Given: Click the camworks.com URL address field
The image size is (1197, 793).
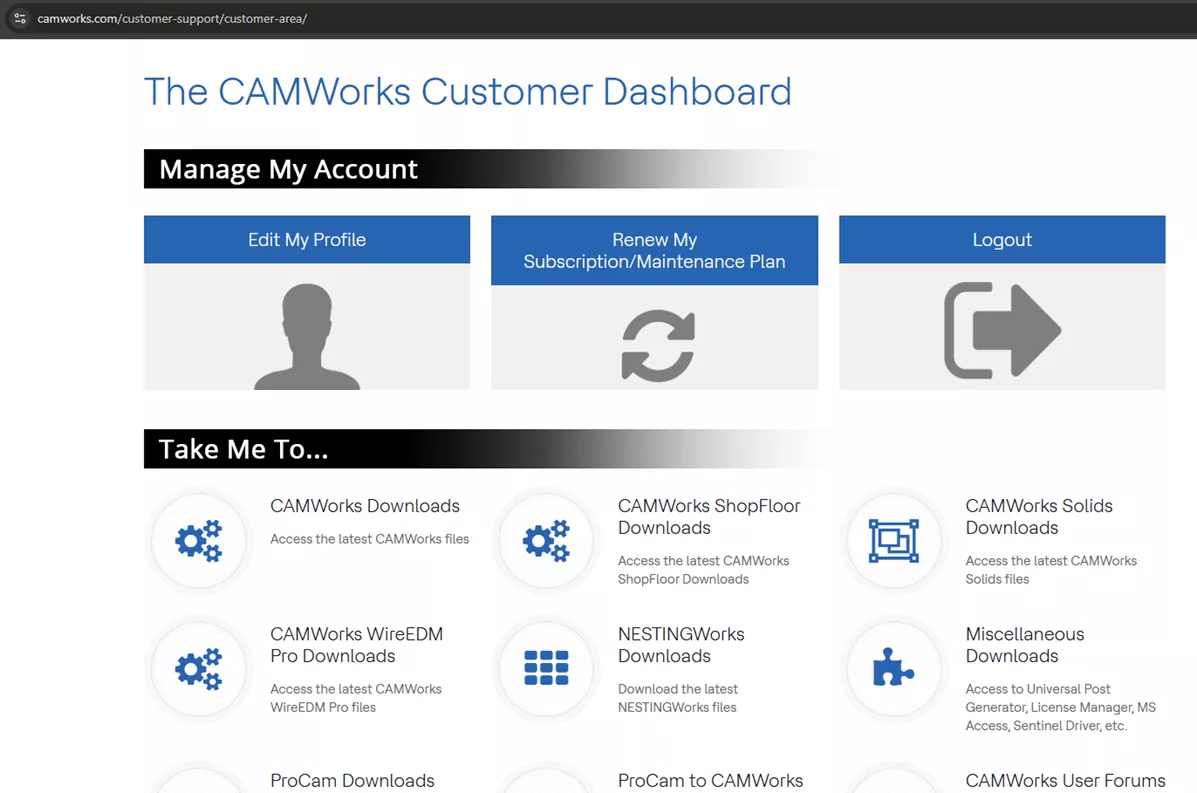Looking at the screenshot, I should tap(172, 18).
